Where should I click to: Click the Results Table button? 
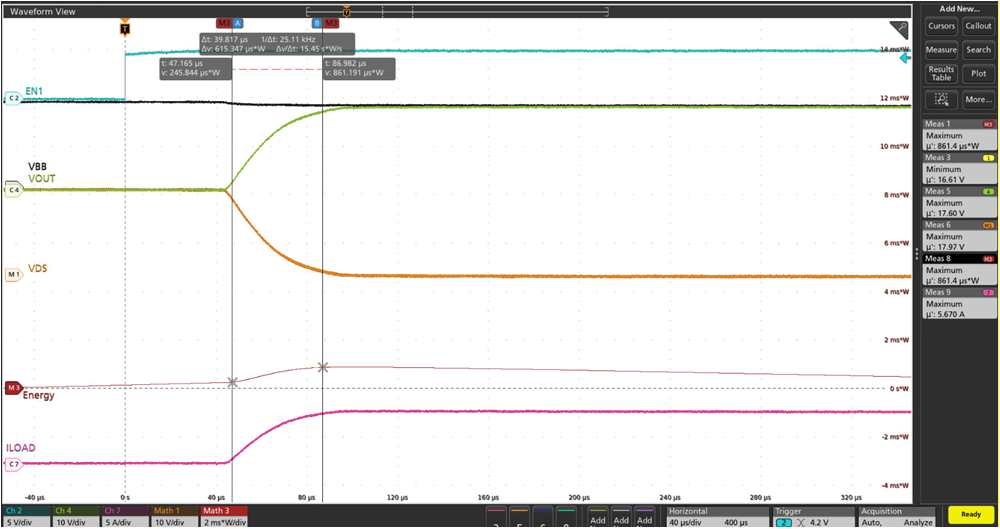pos(941,74)
